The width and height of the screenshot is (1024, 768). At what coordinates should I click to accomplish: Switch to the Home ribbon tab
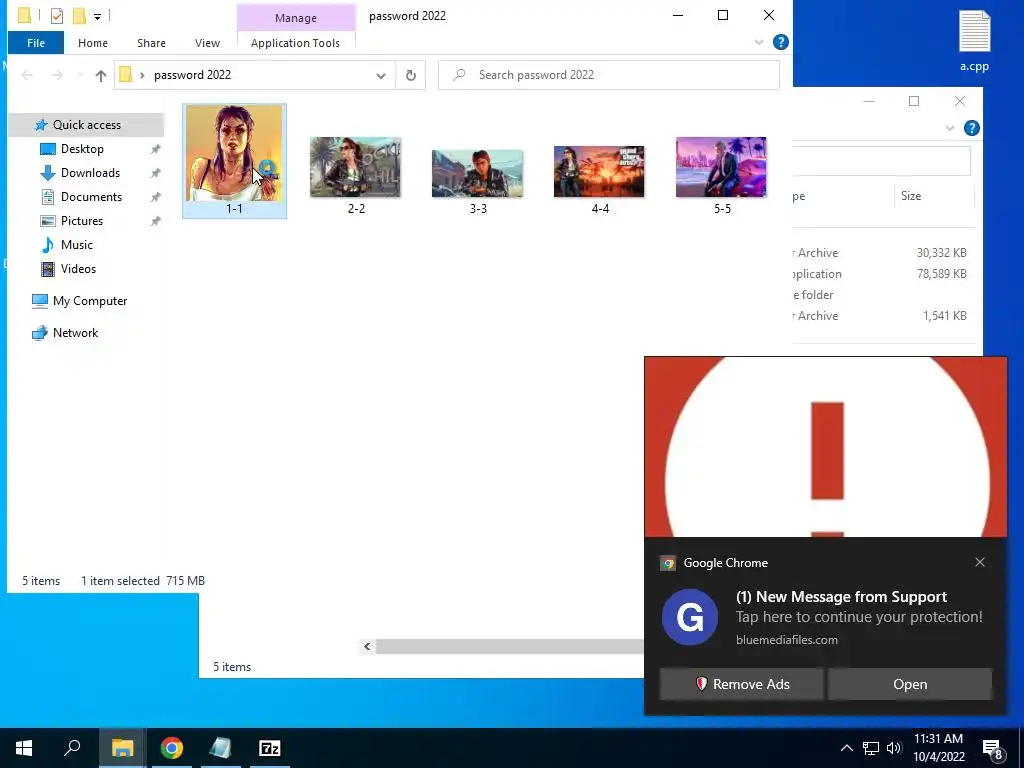pyautogui.click(x=93, y=42)
